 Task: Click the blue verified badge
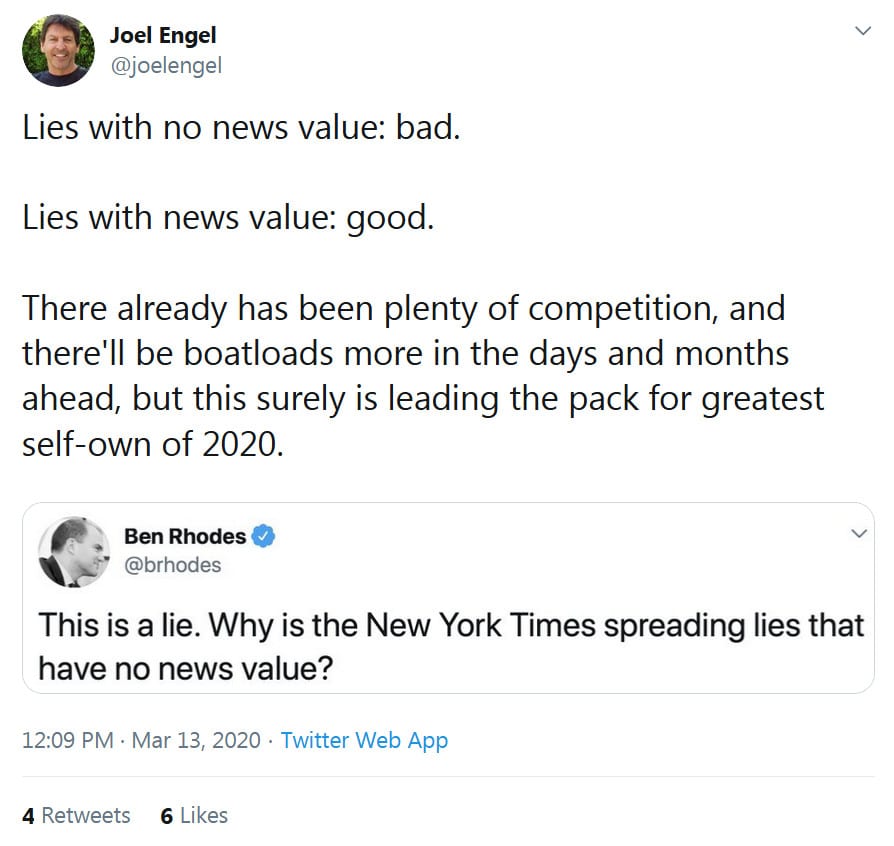point(263,536)
